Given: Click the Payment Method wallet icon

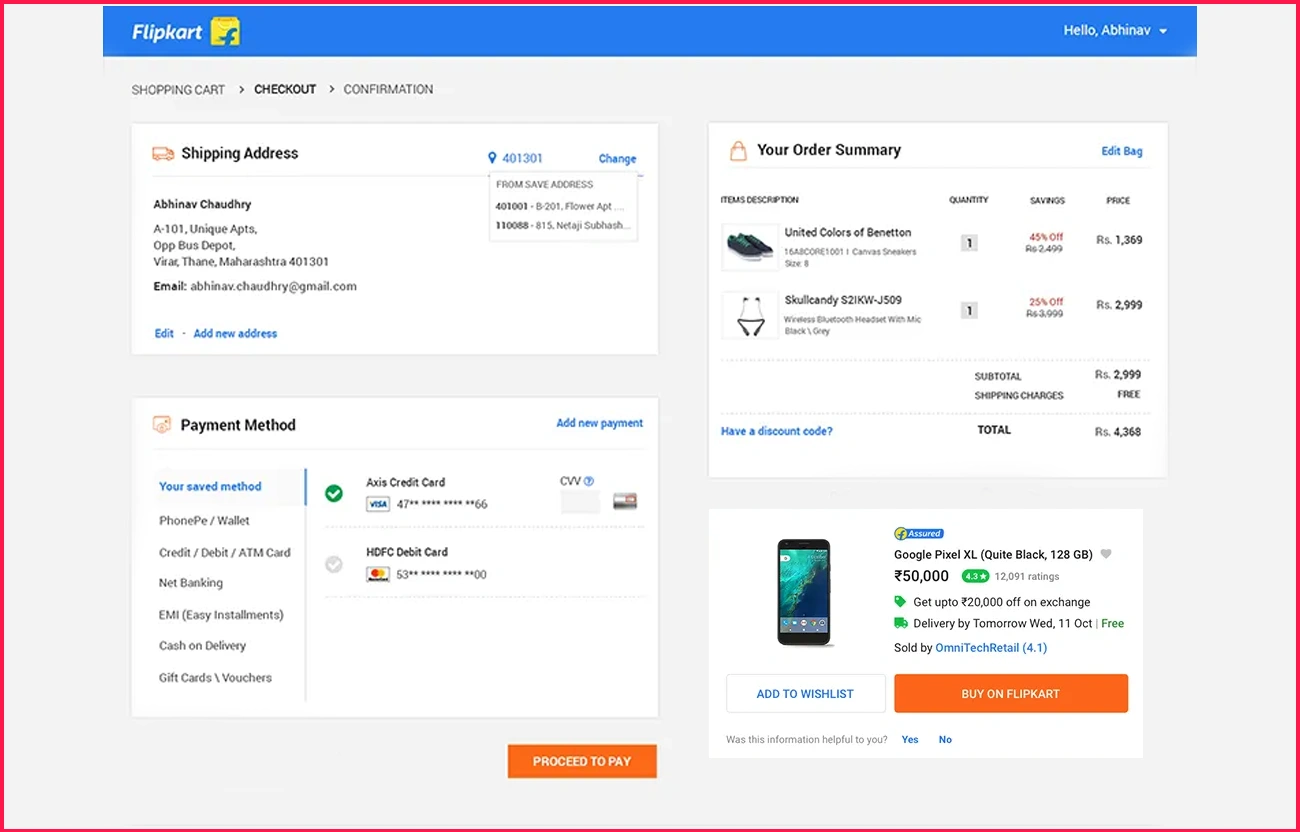Looking at the screenshot, I should (x=162, y=425).
